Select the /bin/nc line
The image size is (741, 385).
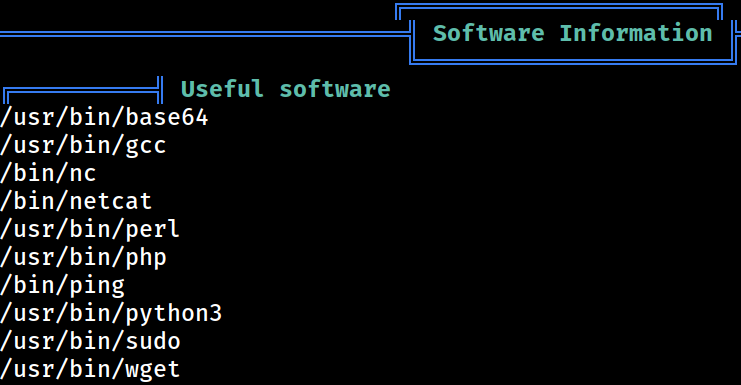[48, 173]
